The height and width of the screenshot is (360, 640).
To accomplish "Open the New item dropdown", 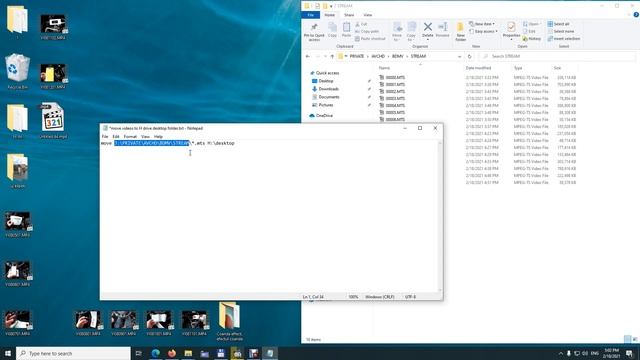I will coord(482,24).
